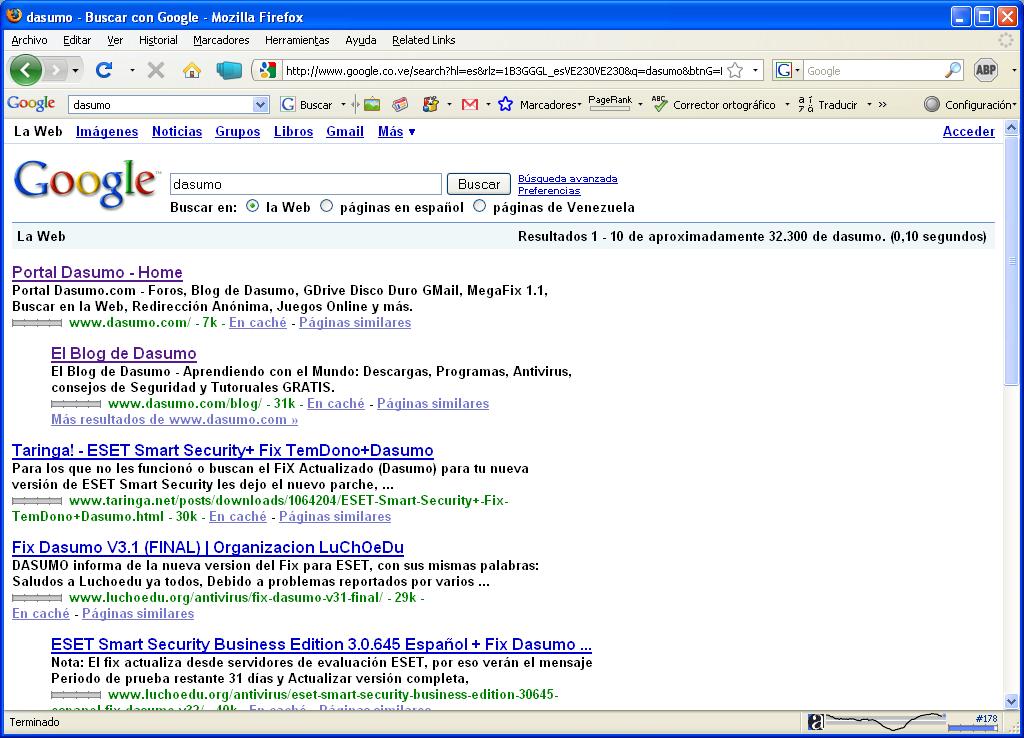Open the Google Toolbar search history dropdown

(x=261, y=104)
